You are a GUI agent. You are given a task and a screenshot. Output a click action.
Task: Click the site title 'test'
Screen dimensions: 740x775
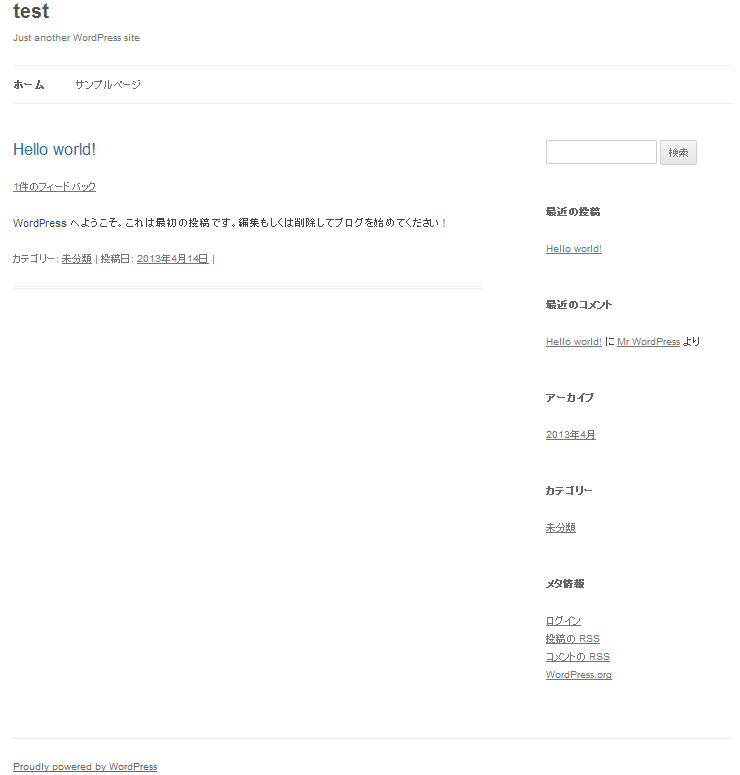pyautogui.click(x=31, y=12)
